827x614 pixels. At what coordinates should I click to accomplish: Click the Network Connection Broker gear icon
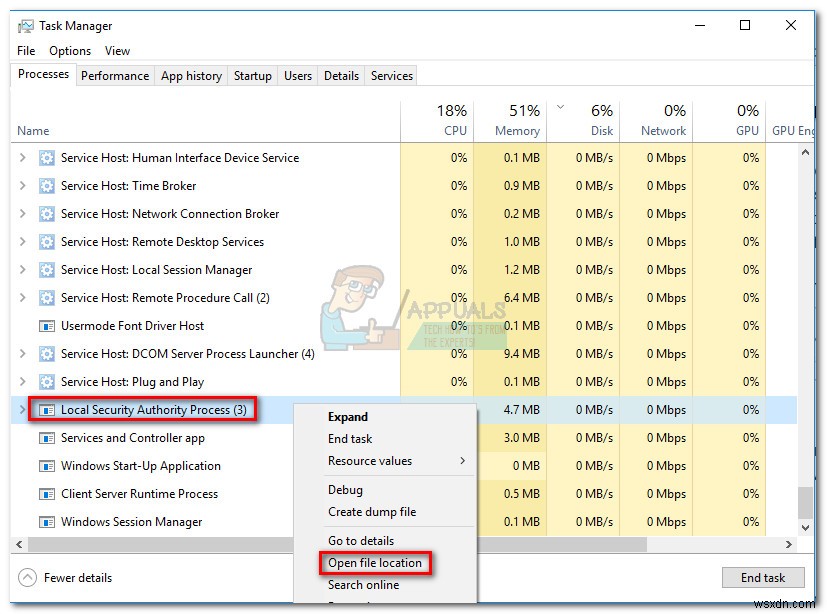coord(47,214)
